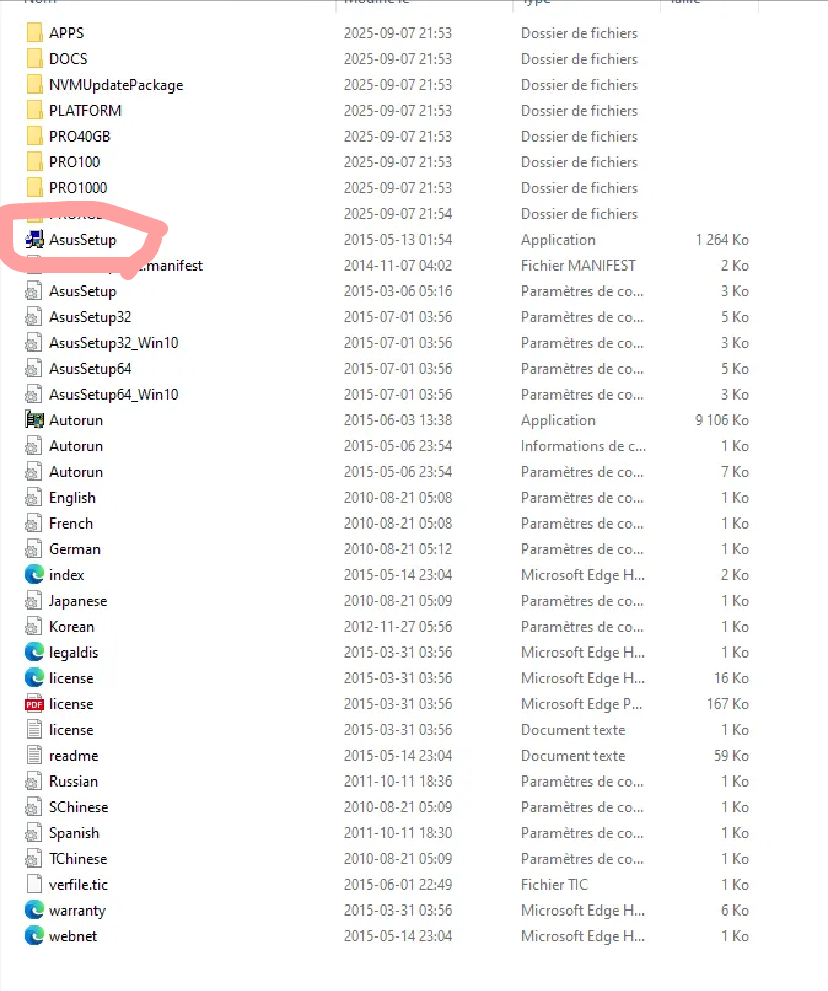Click the 167 Ko size cell
Viewport: 828px width, 991px height.
(728, 704)
